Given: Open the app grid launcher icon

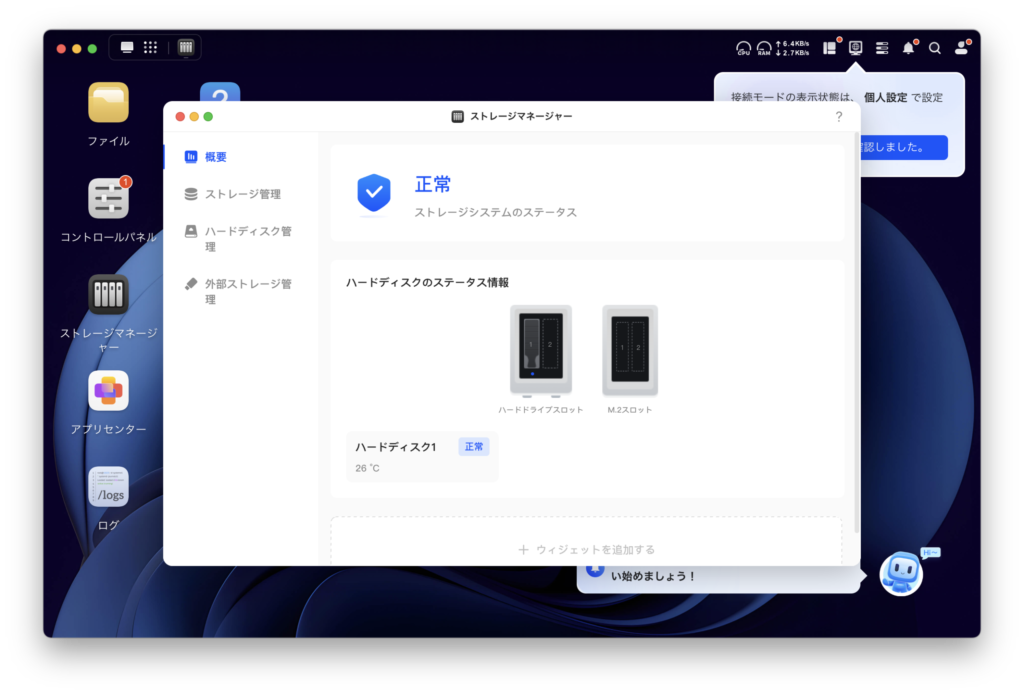Looking at the screenshot, I should [x=151, y=47].
